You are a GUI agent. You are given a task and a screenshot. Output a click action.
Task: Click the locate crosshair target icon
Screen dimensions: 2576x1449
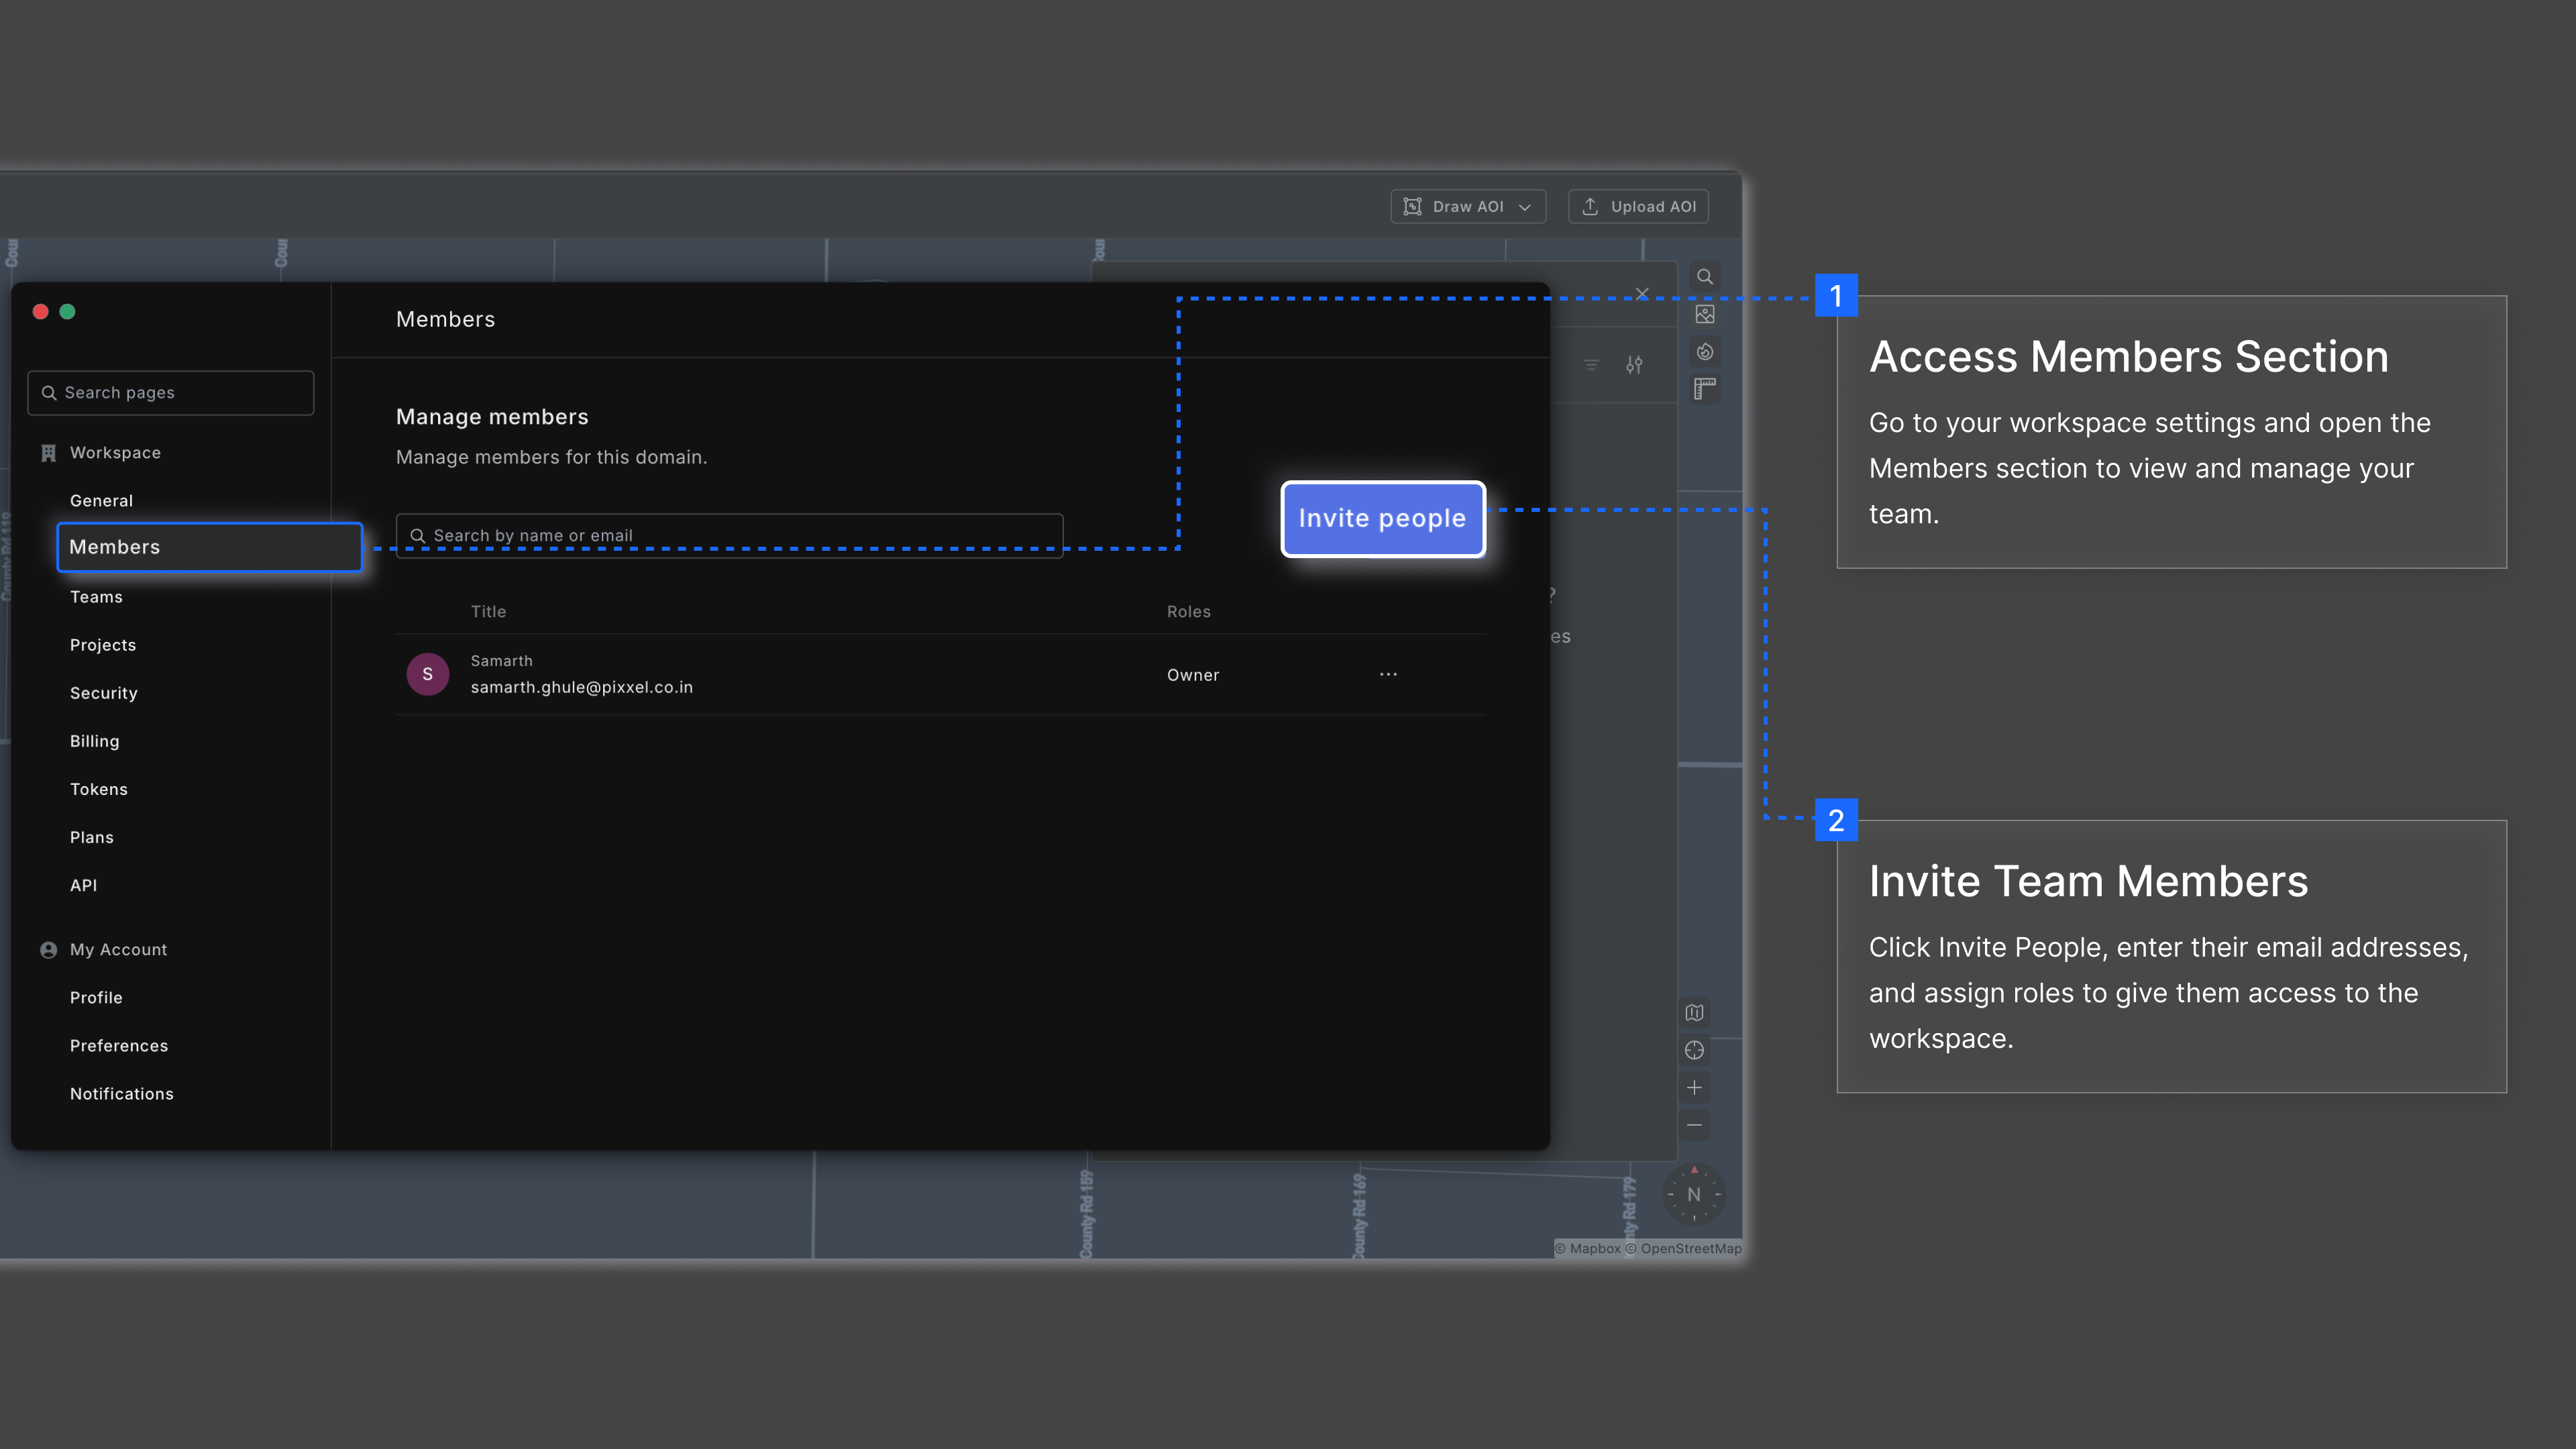point(1694,1050)
